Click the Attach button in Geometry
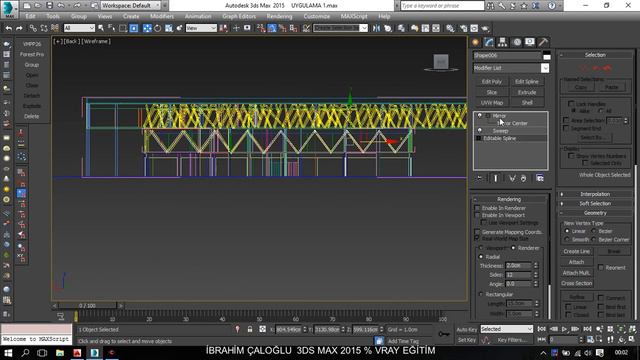The image size is (640, 360). [577, 262]
